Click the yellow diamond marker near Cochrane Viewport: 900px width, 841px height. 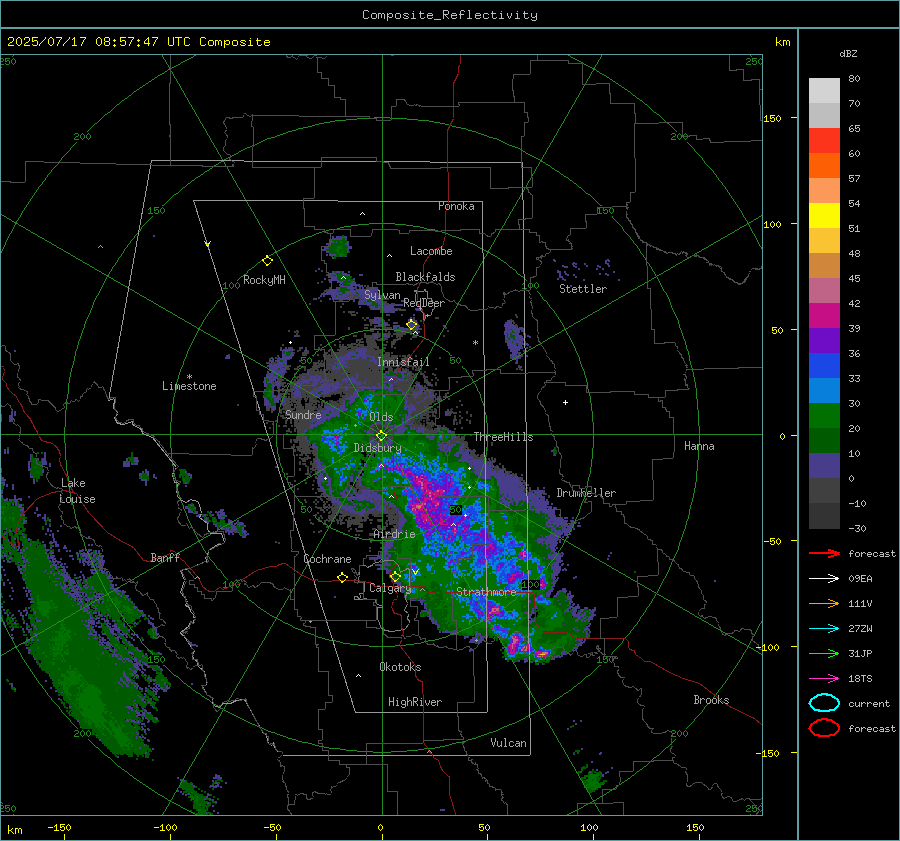[342, 577]
